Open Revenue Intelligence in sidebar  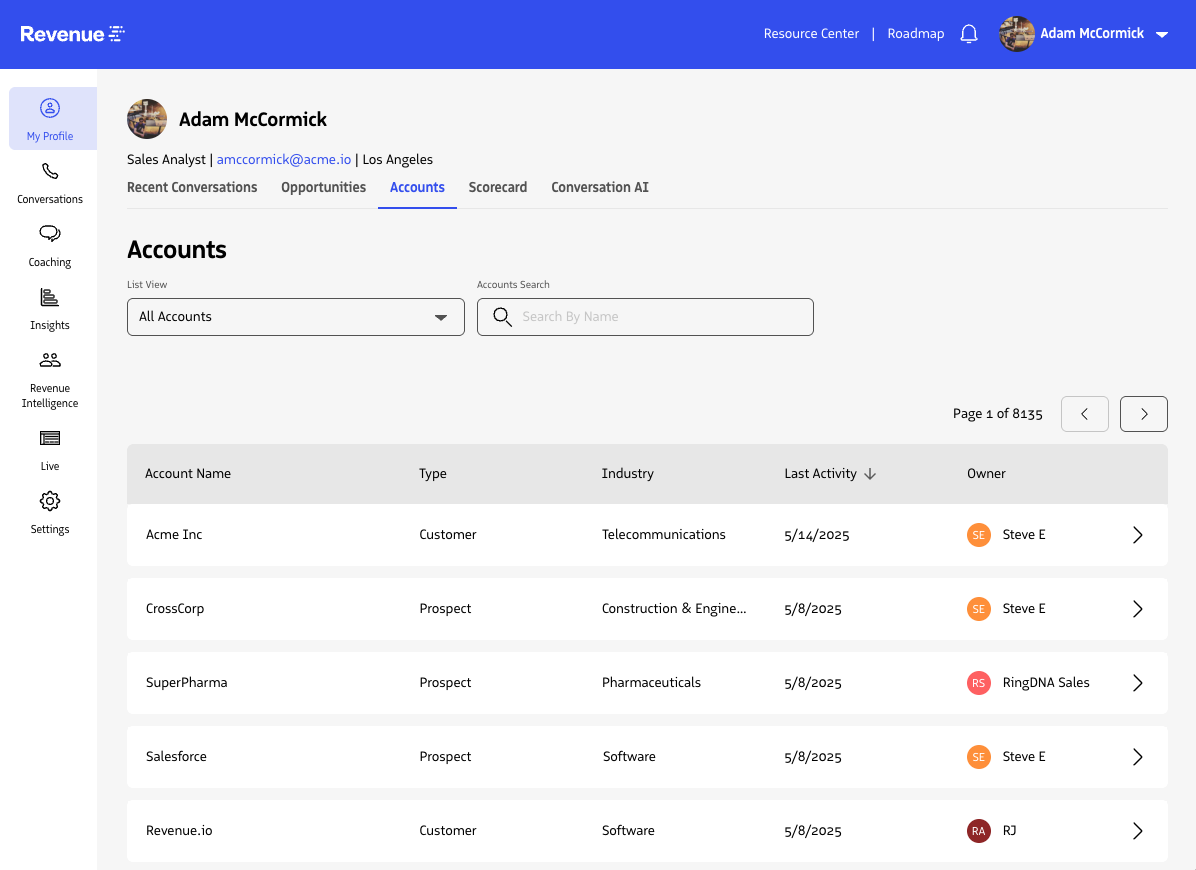coord(50,361)
